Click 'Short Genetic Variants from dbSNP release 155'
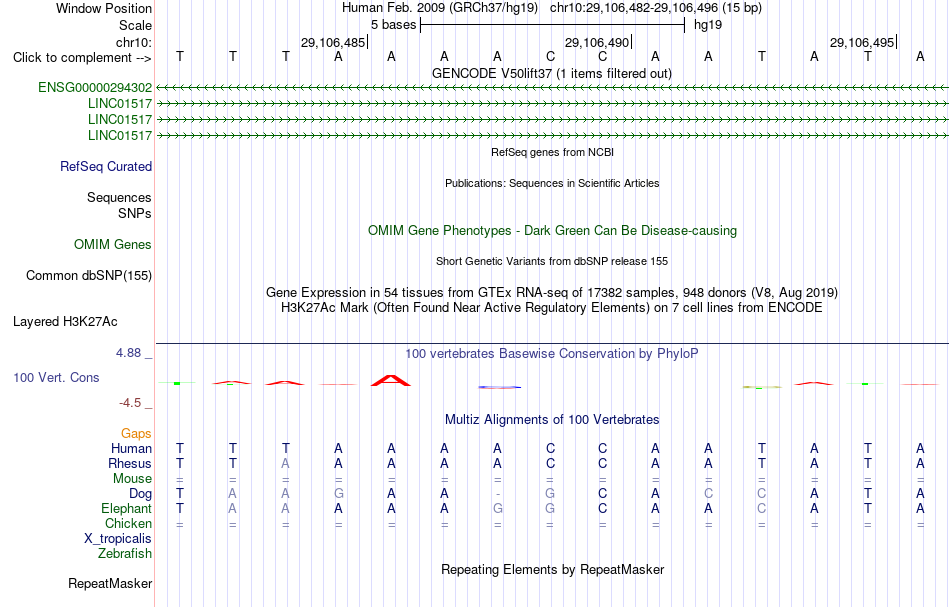This screenshot has height=607, width=950. 552,261
